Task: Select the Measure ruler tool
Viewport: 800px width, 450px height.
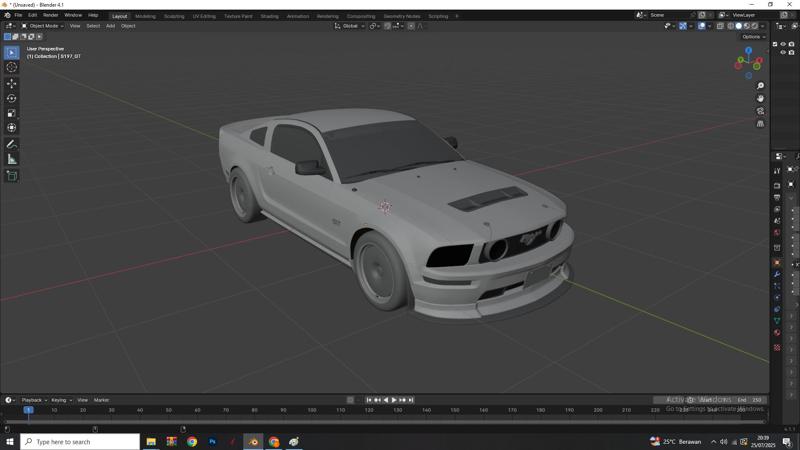Action: coord(12,159)
